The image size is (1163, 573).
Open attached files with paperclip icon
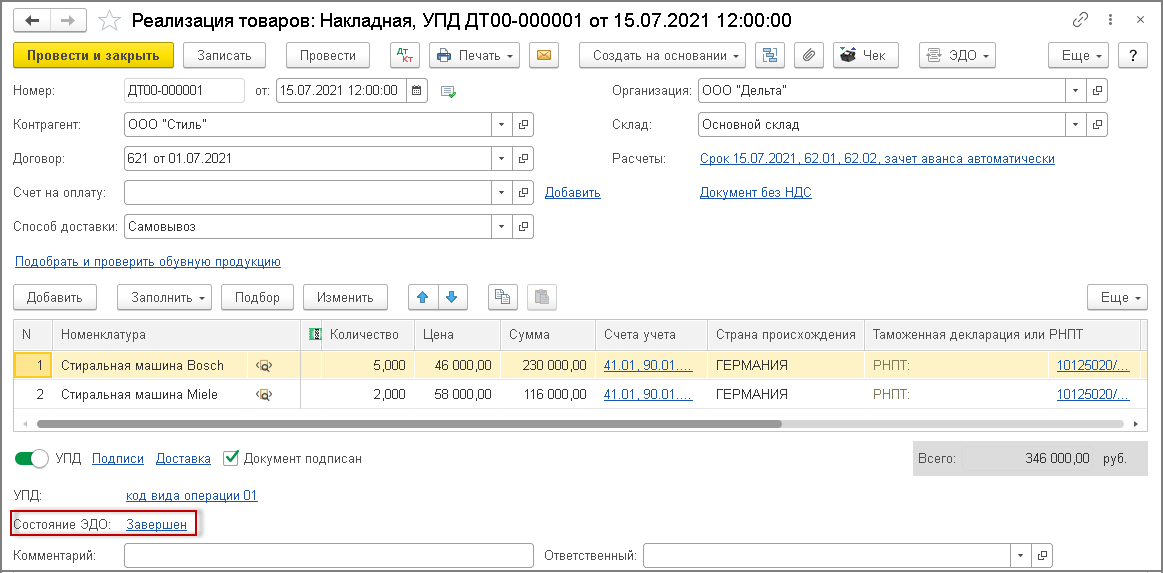coord(809,56)
